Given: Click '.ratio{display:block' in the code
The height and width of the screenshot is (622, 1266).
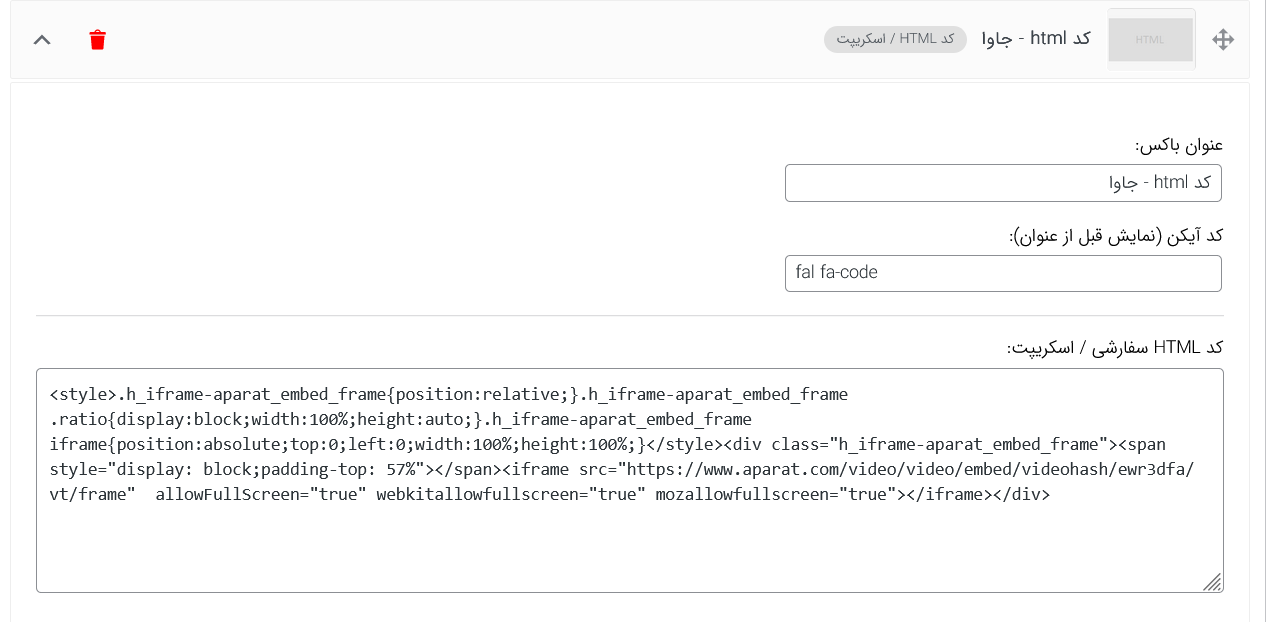Looking at the screenshot, I should coord(146,419).
